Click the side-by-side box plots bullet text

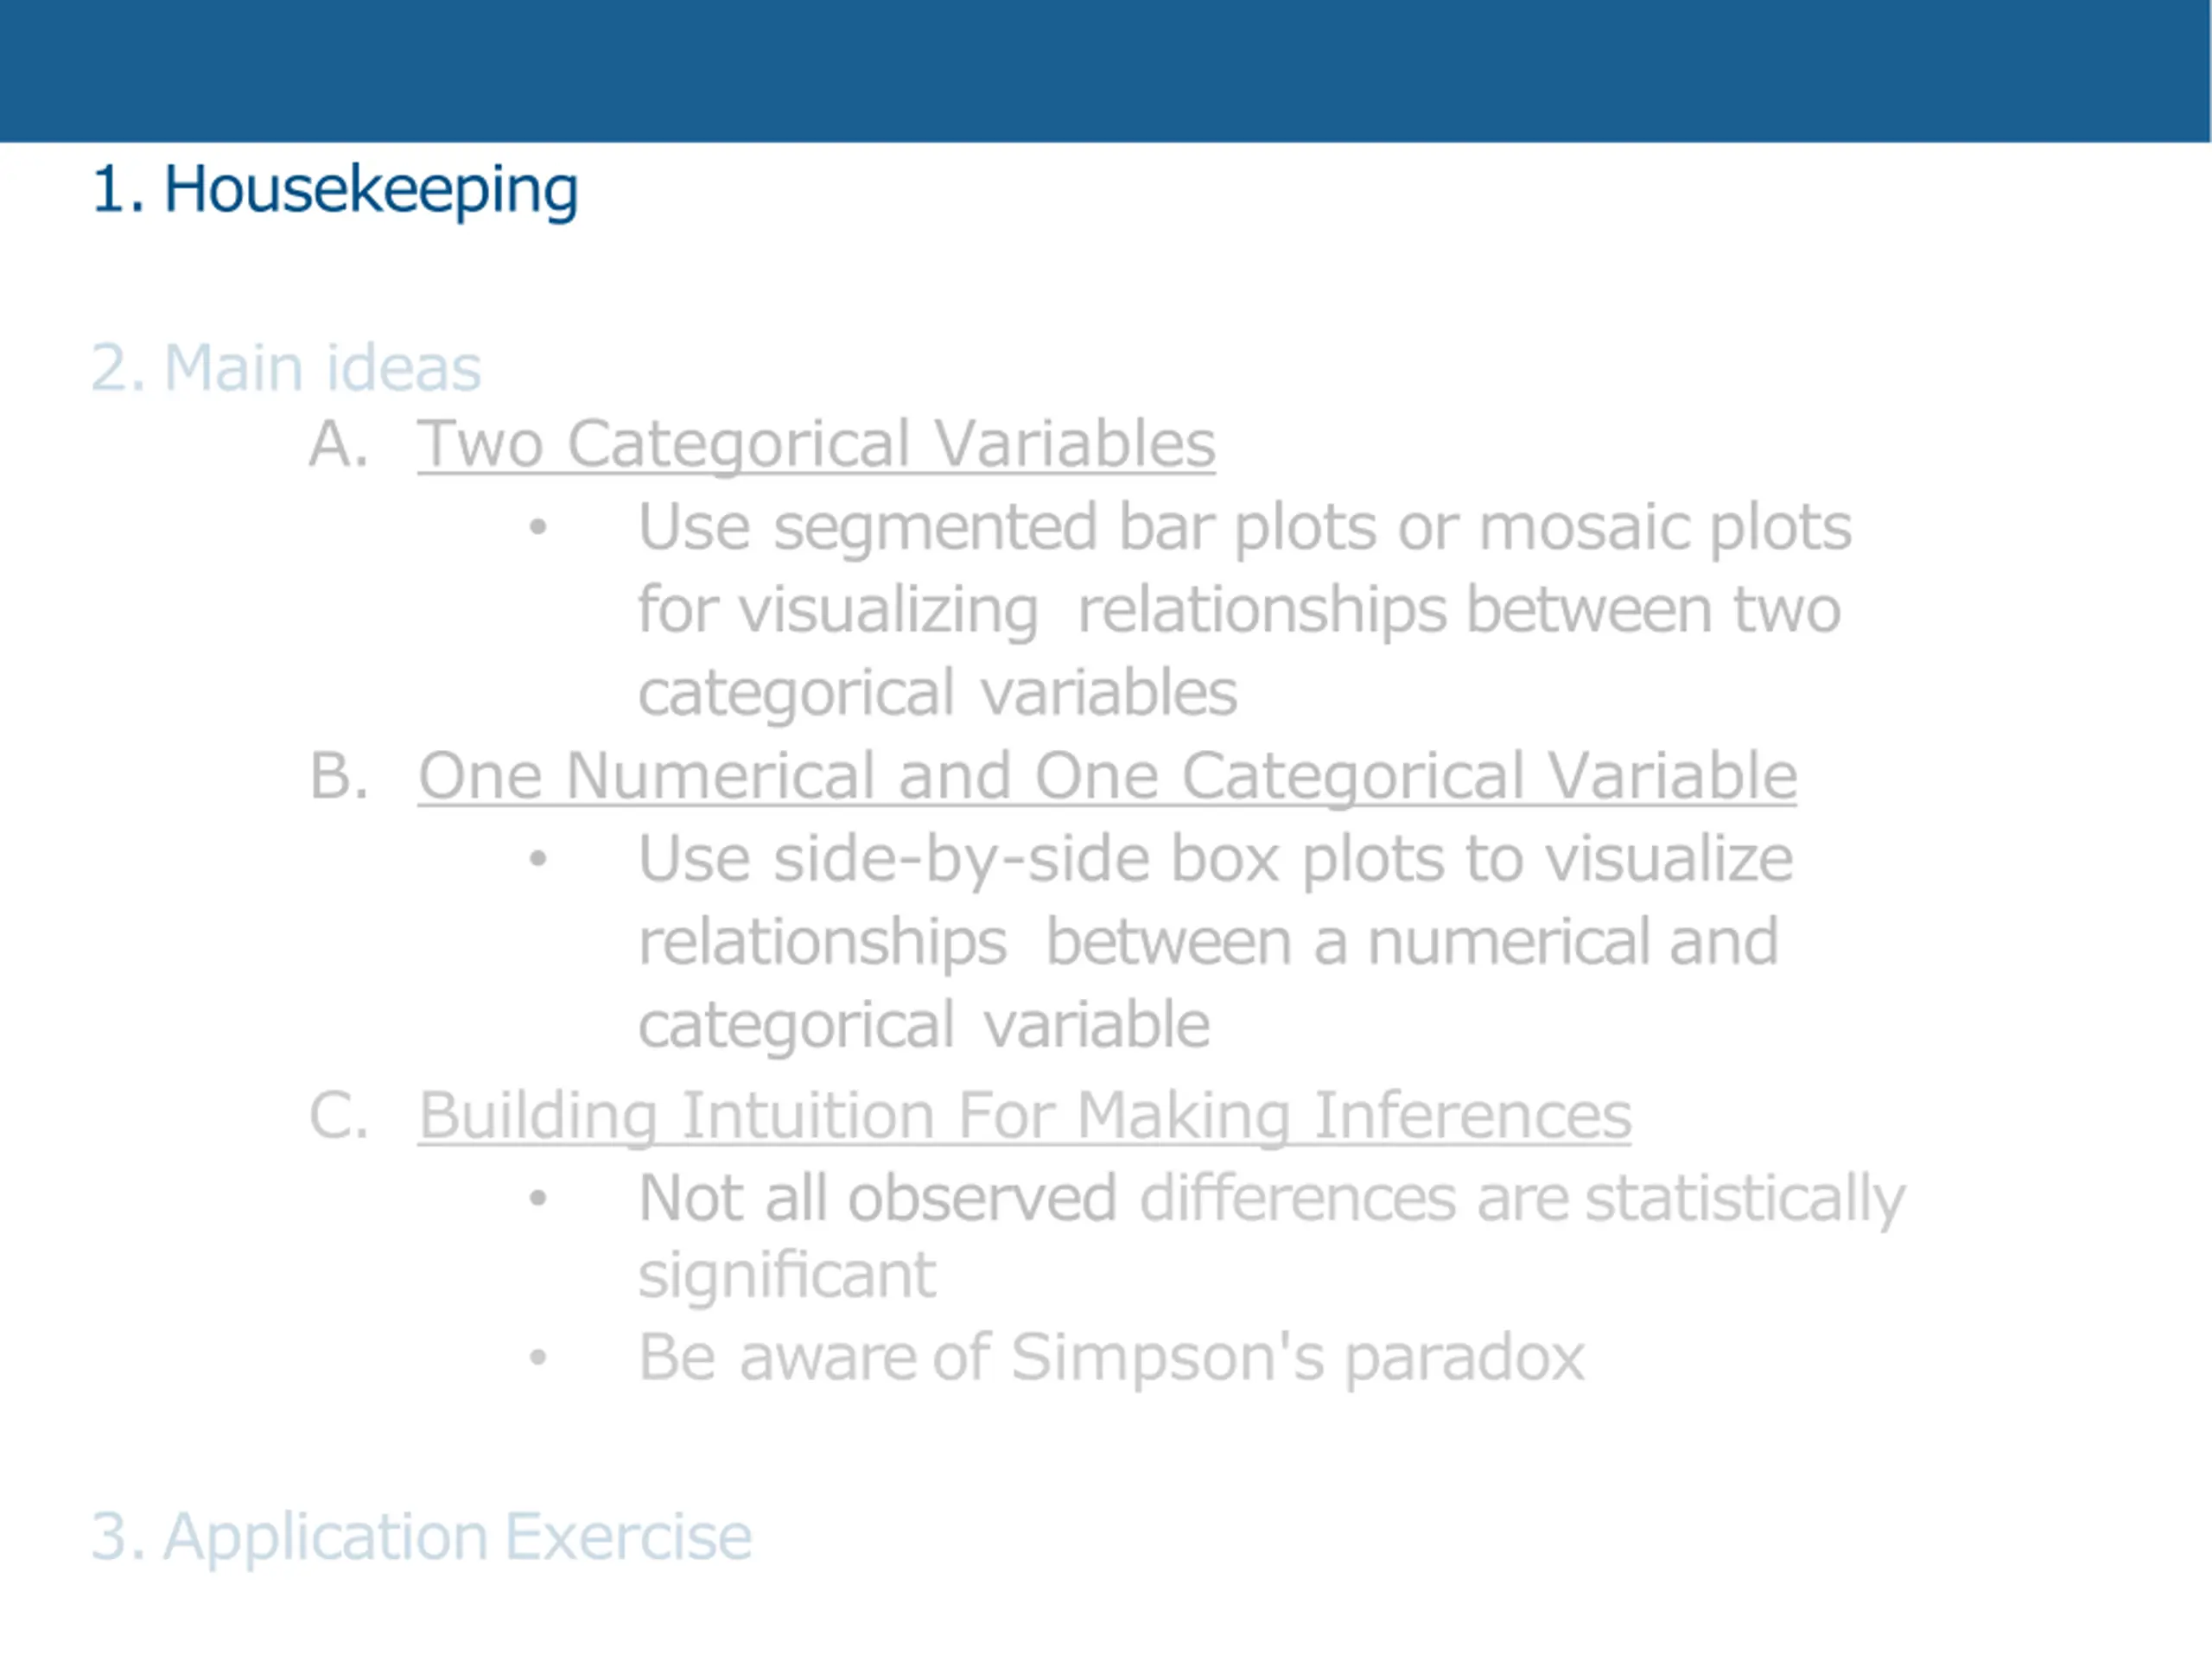1215,941
